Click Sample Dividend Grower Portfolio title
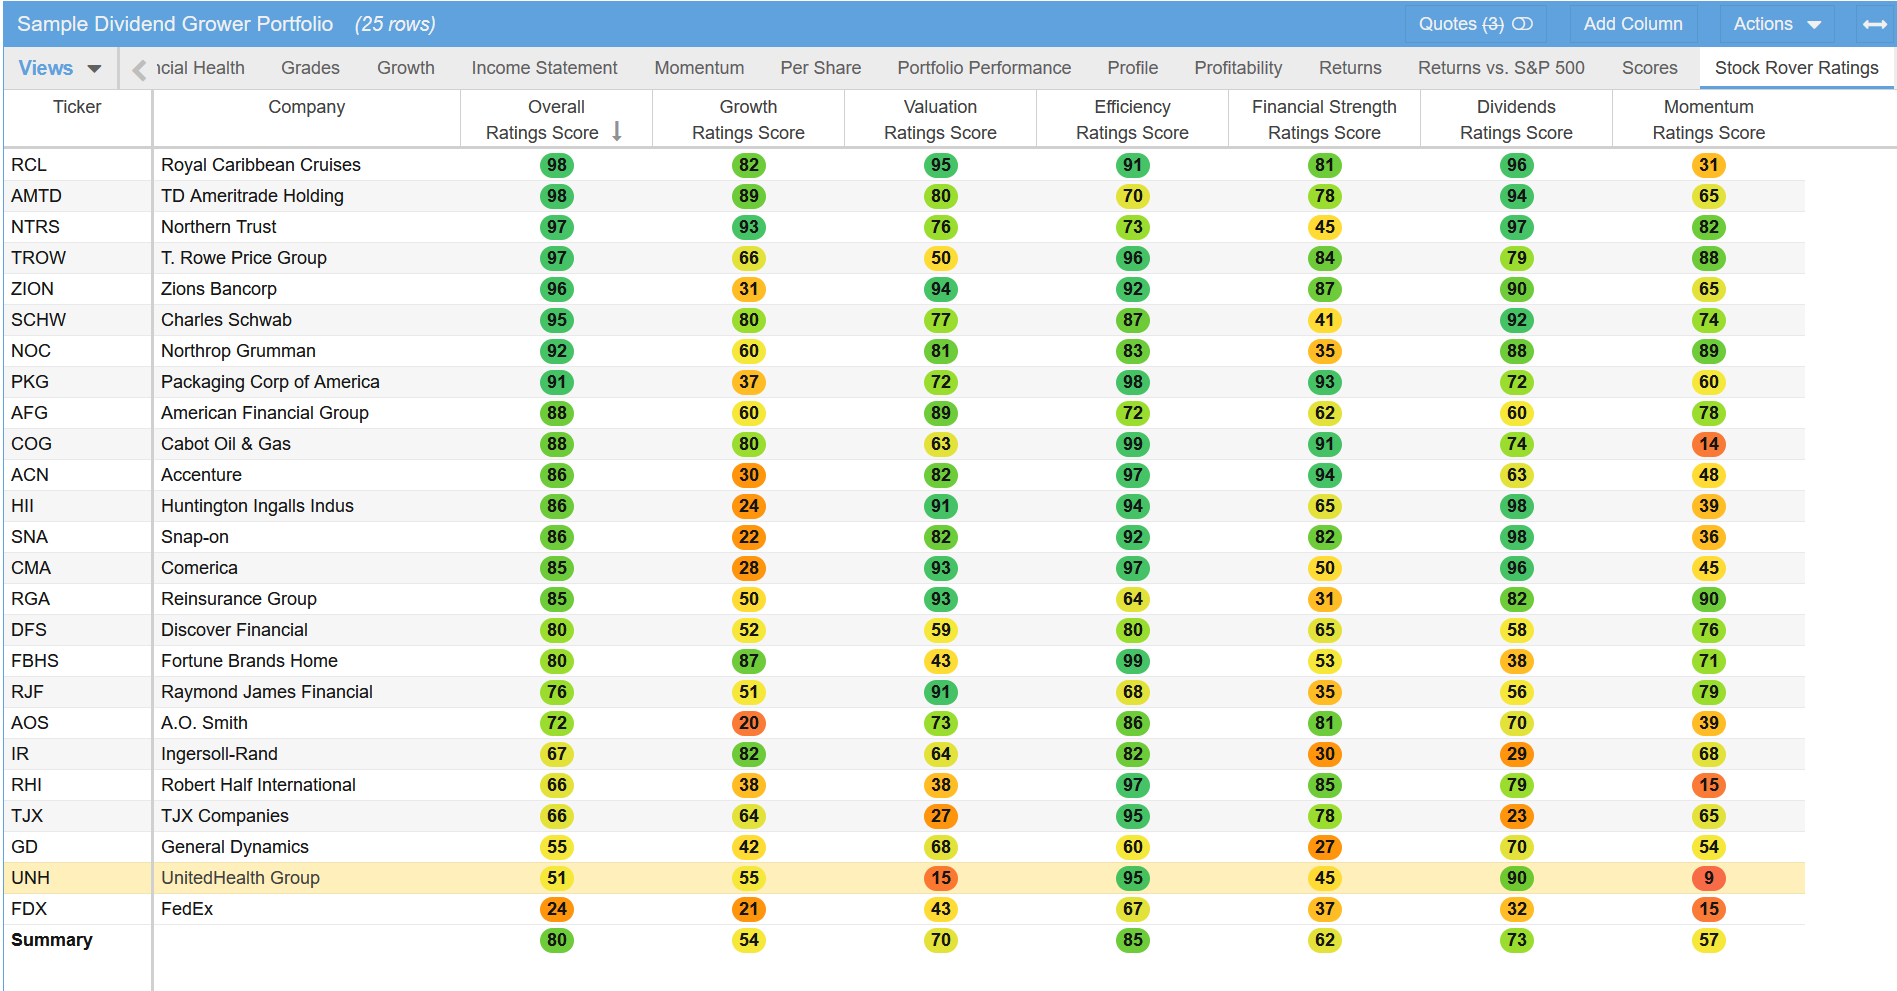Viewport: 1897px width, 991px height. (175, 24)
